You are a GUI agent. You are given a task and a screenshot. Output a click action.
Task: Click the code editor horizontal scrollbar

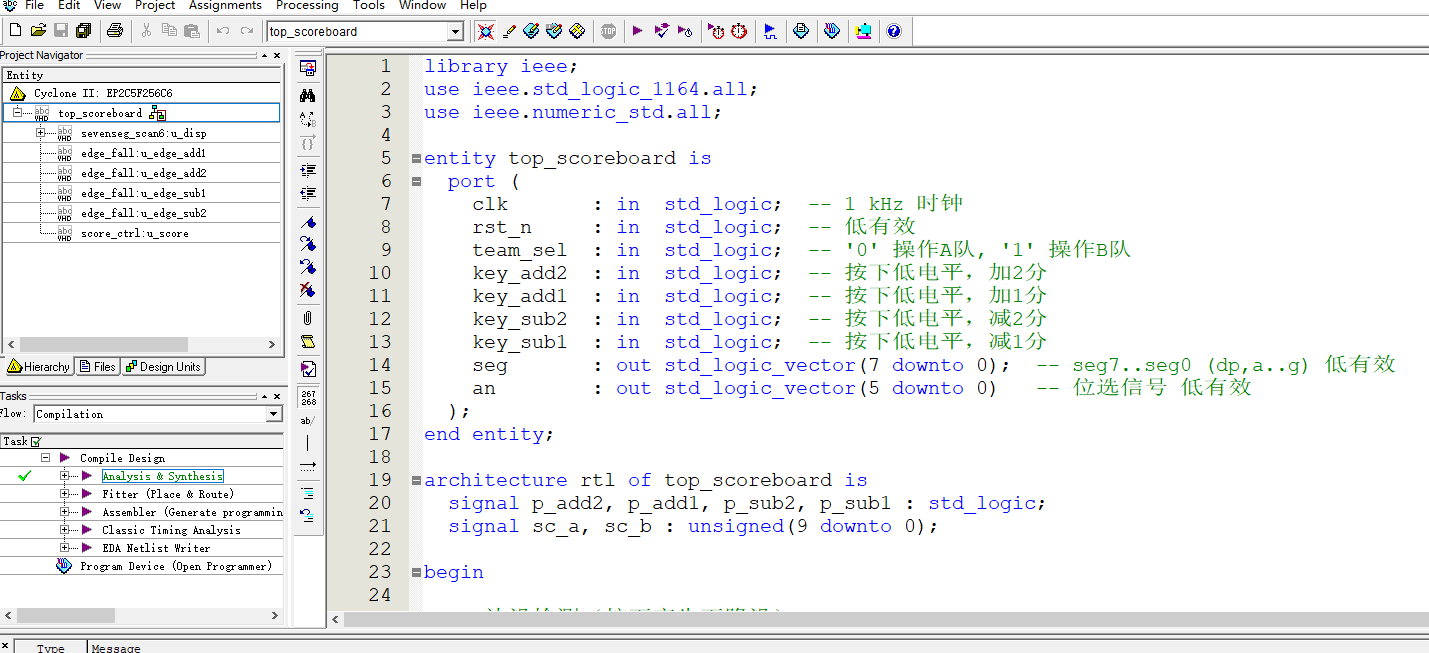[x=885, y=619]
